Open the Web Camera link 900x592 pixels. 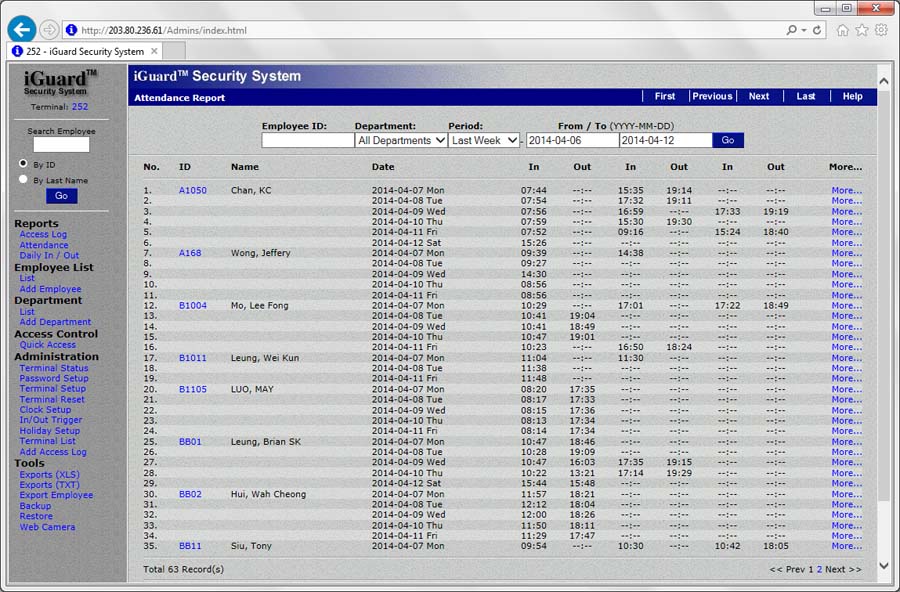(x=47, y=527)
